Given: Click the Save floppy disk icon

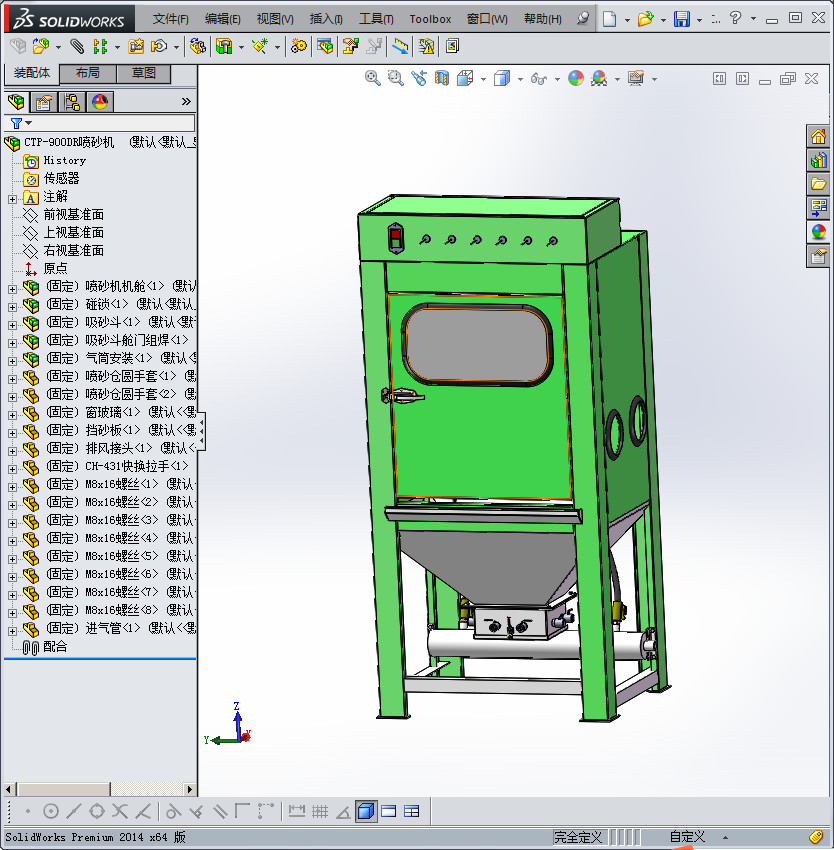Looking at the screenshot, I should (681, 19).
